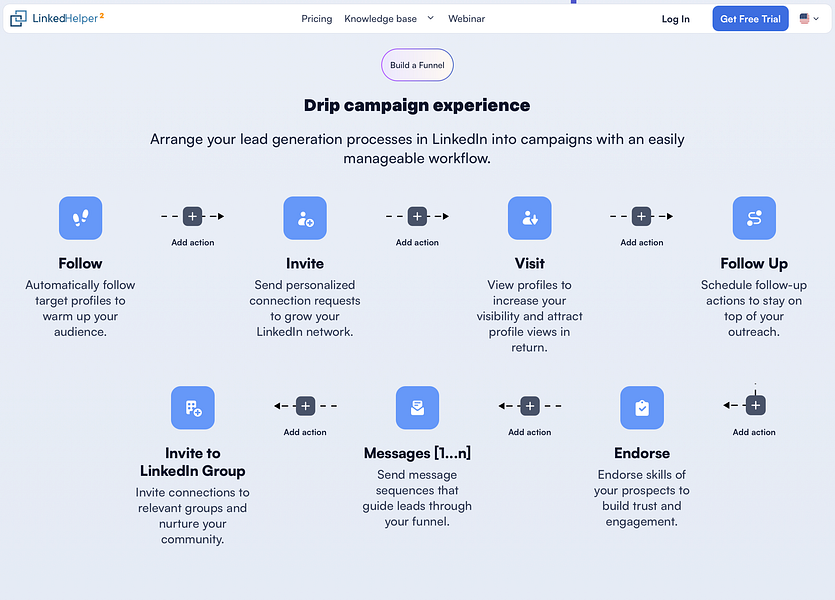The width and height of the screenshot is (835, 600).
Task: Click plus icon between Messages and Endorse
Action: (x=530, y=406)
